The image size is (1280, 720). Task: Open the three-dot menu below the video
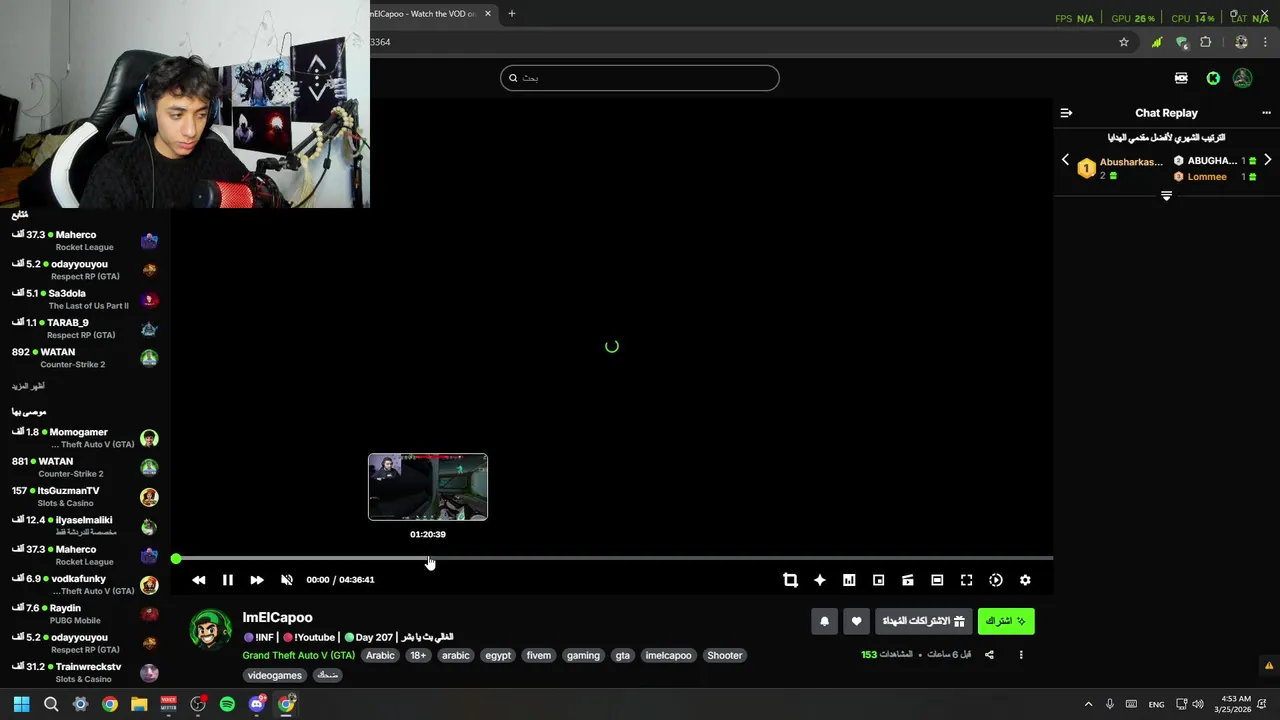[1021, 655]
